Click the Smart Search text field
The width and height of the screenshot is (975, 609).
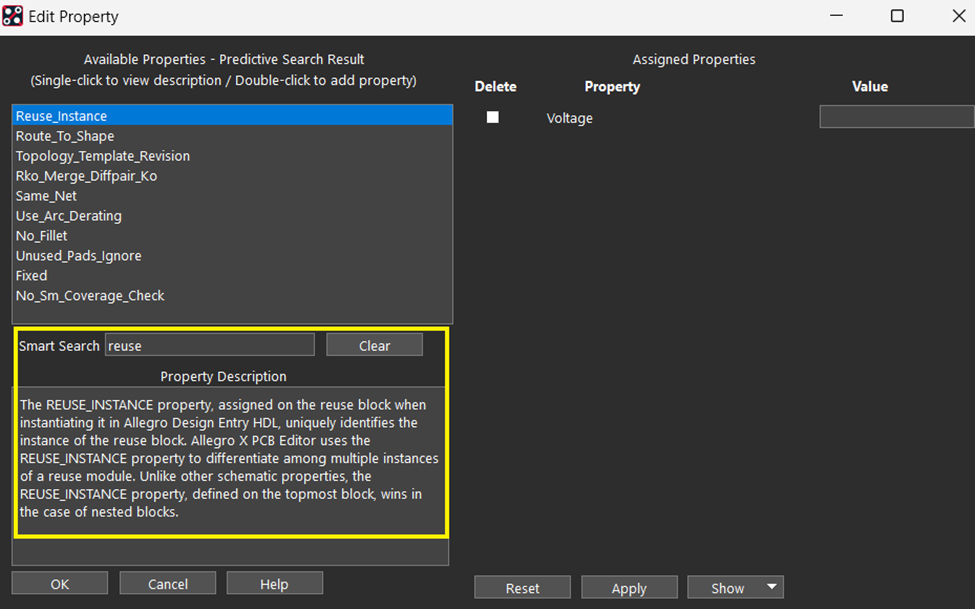point(209,345)
